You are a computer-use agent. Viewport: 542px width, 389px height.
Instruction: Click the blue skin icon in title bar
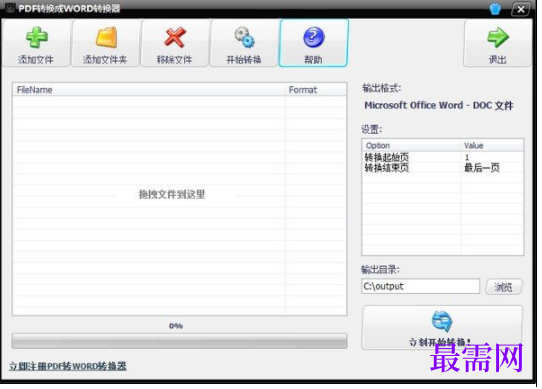pos(495,9)
